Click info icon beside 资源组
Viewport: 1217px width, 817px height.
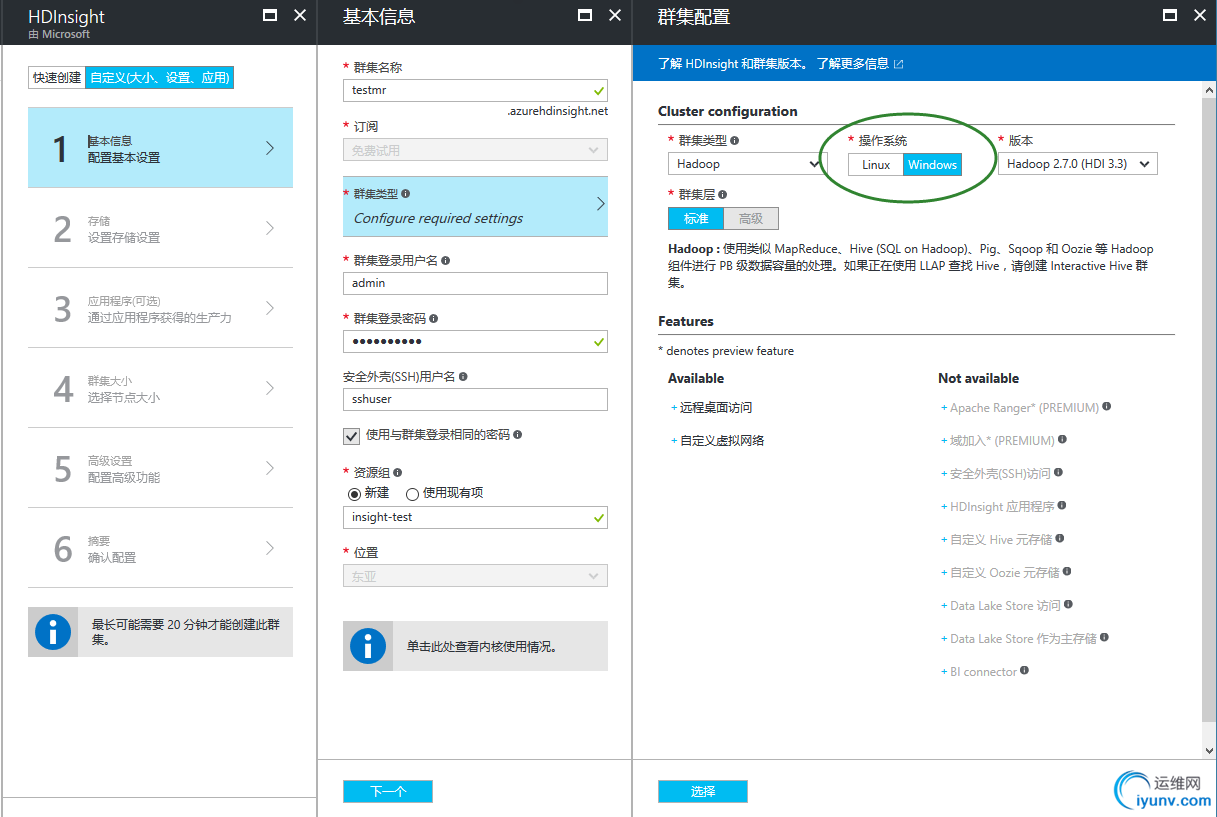[x=397, y=472]
